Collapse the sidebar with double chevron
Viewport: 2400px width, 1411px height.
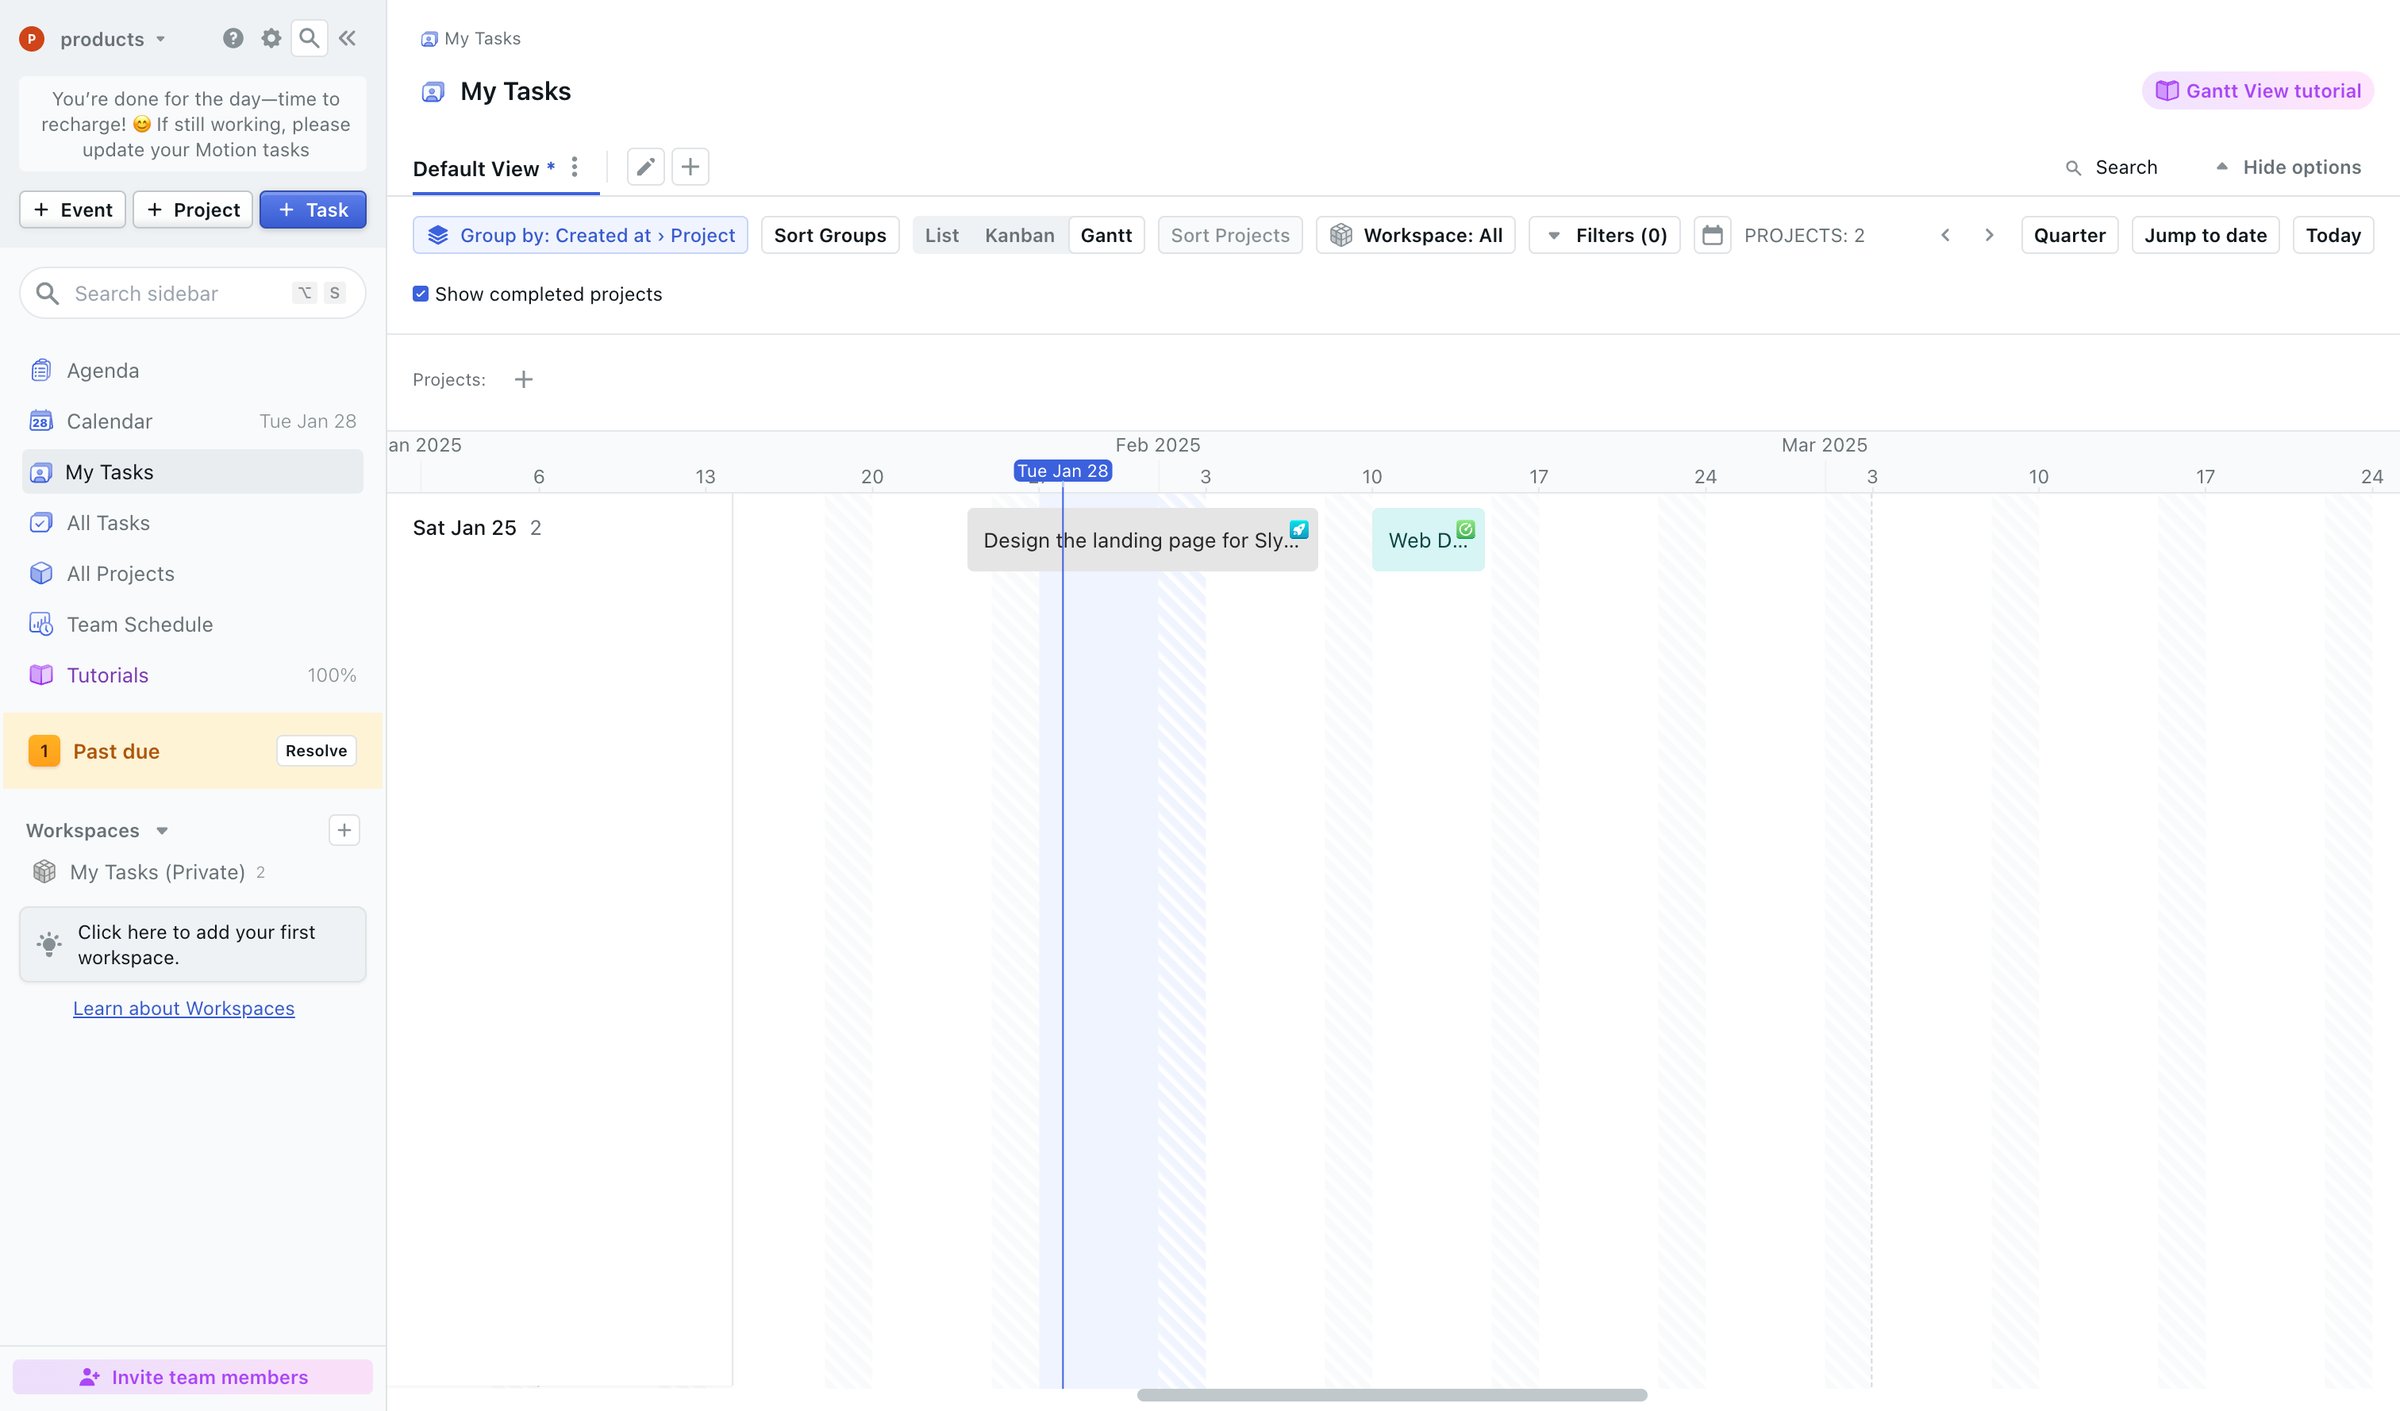(347, 38)
